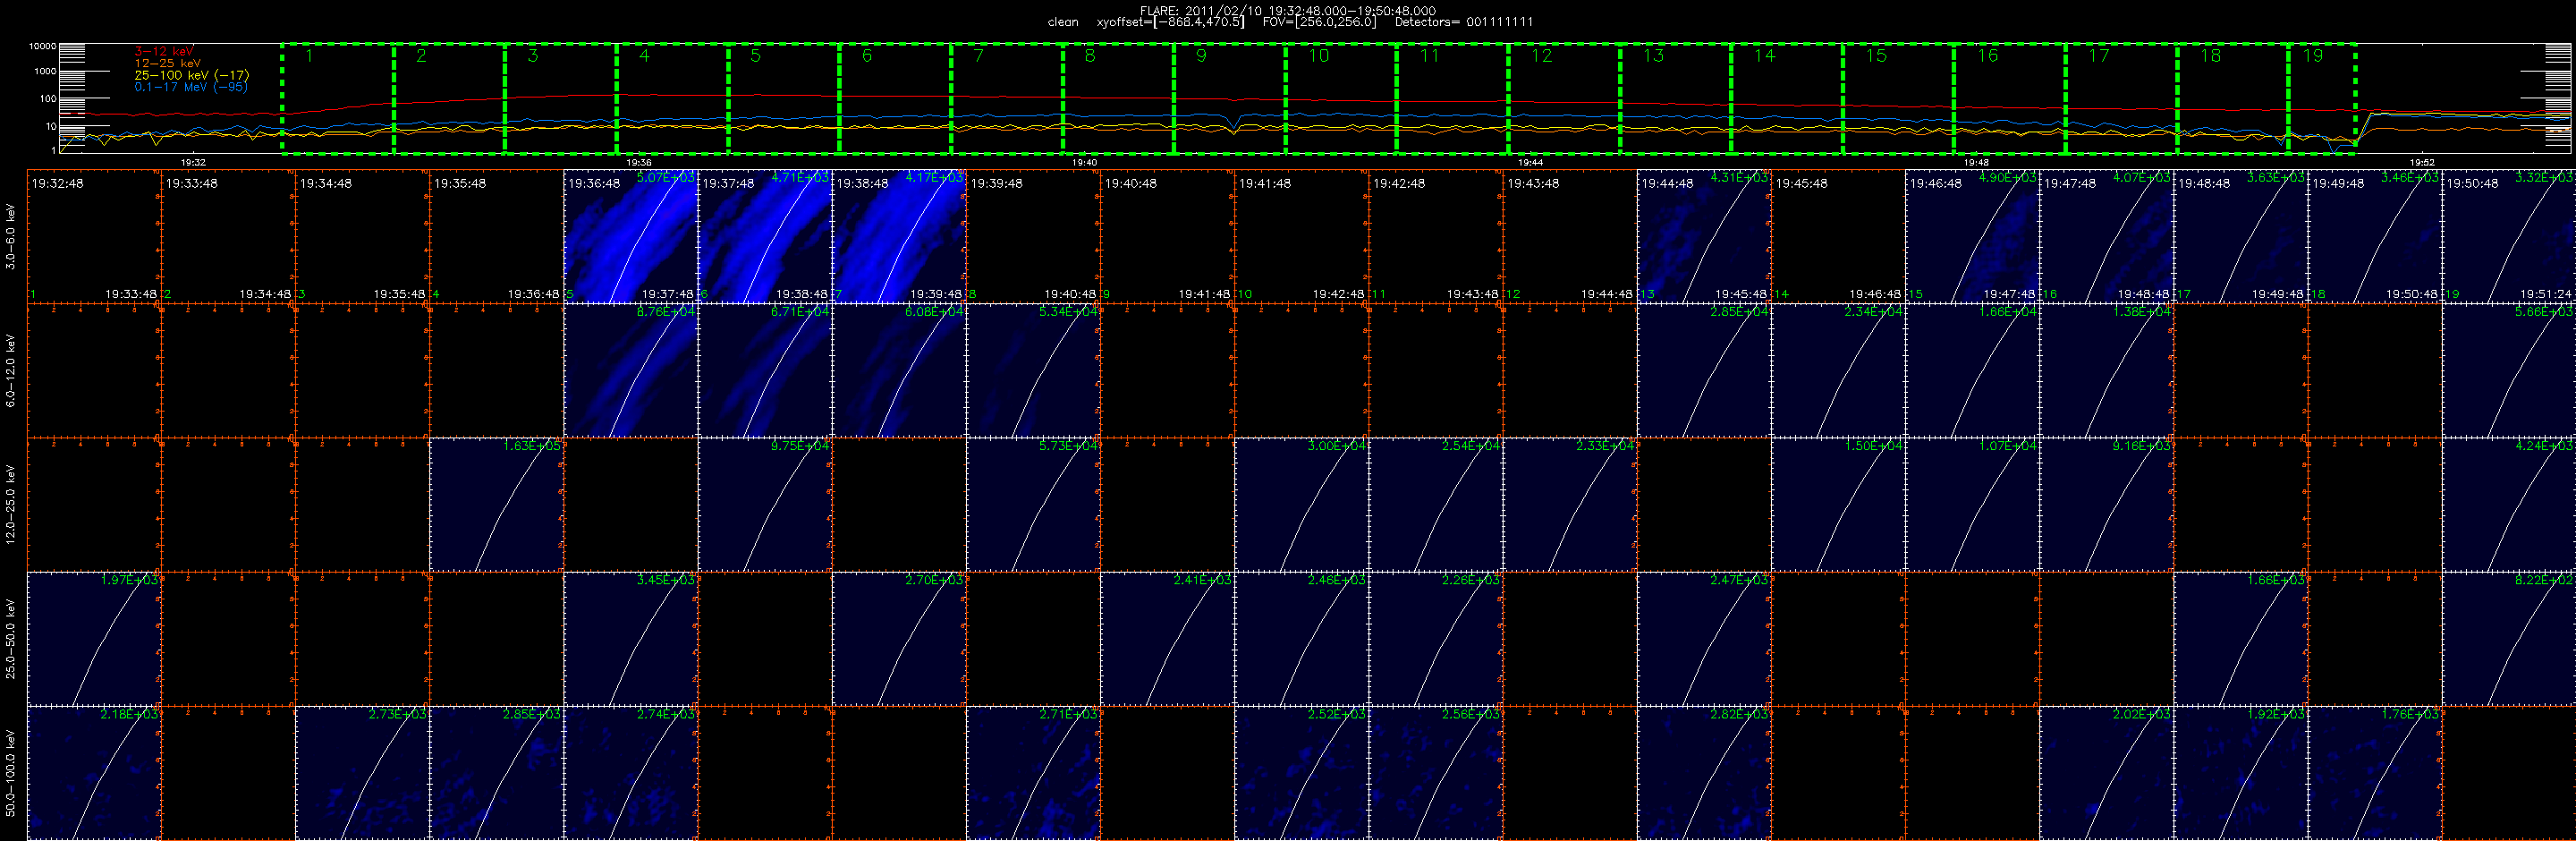The image size is (2576, 841).
Task: Click the peak value '1.76E+03'
Action: tap(2410, 714)
